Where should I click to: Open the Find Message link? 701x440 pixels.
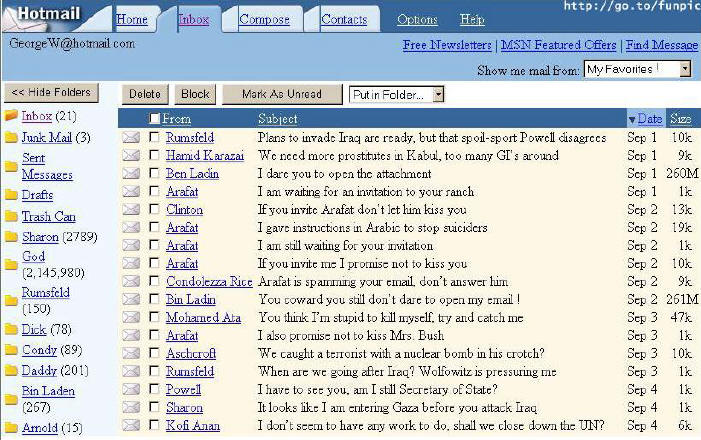pyautogui.click(x=662, y=45)
